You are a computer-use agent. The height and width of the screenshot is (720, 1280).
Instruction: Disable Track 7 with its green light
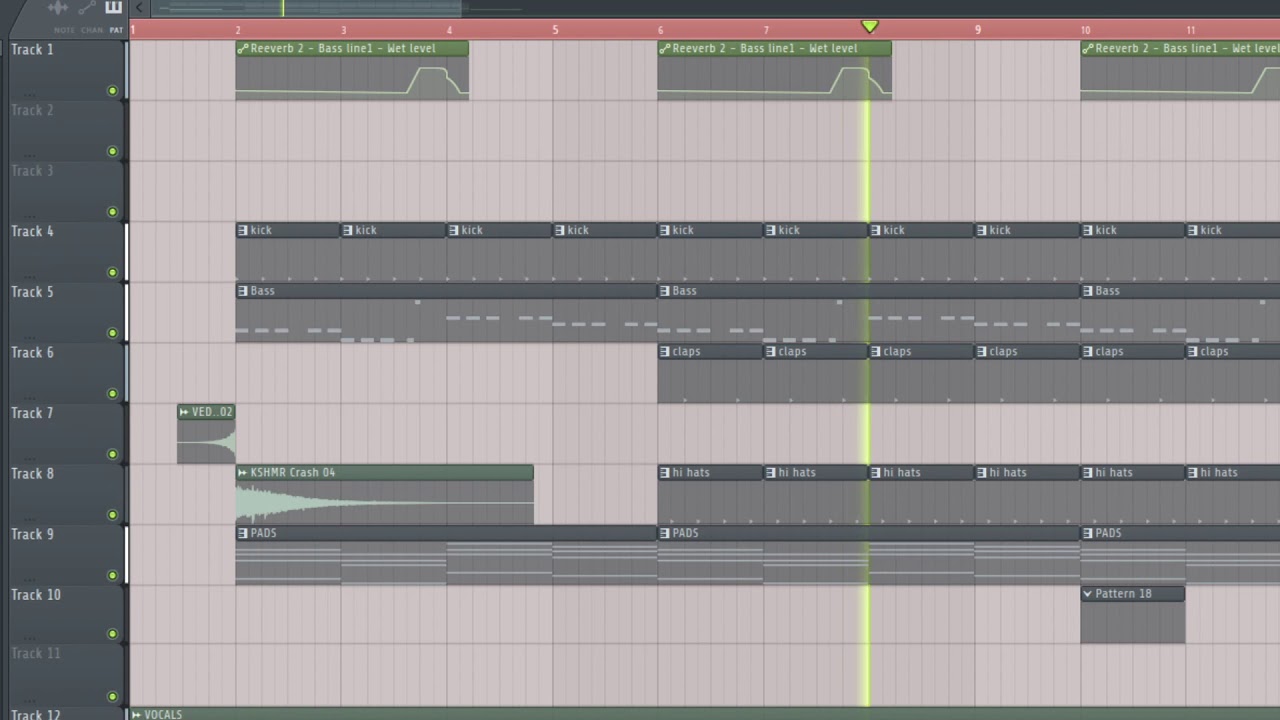(112, 455)
